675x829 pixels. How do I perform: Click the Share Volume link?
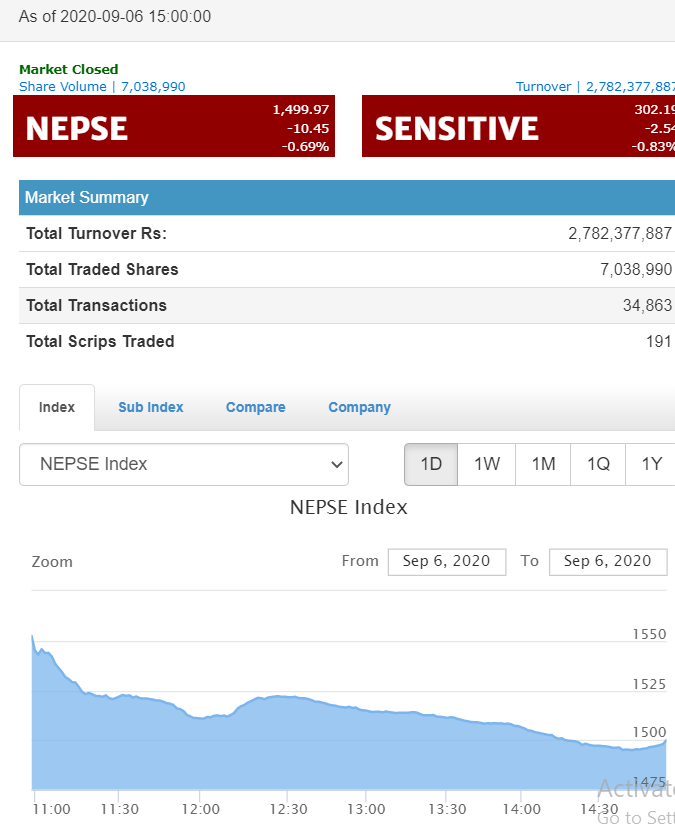pos(102,87)
